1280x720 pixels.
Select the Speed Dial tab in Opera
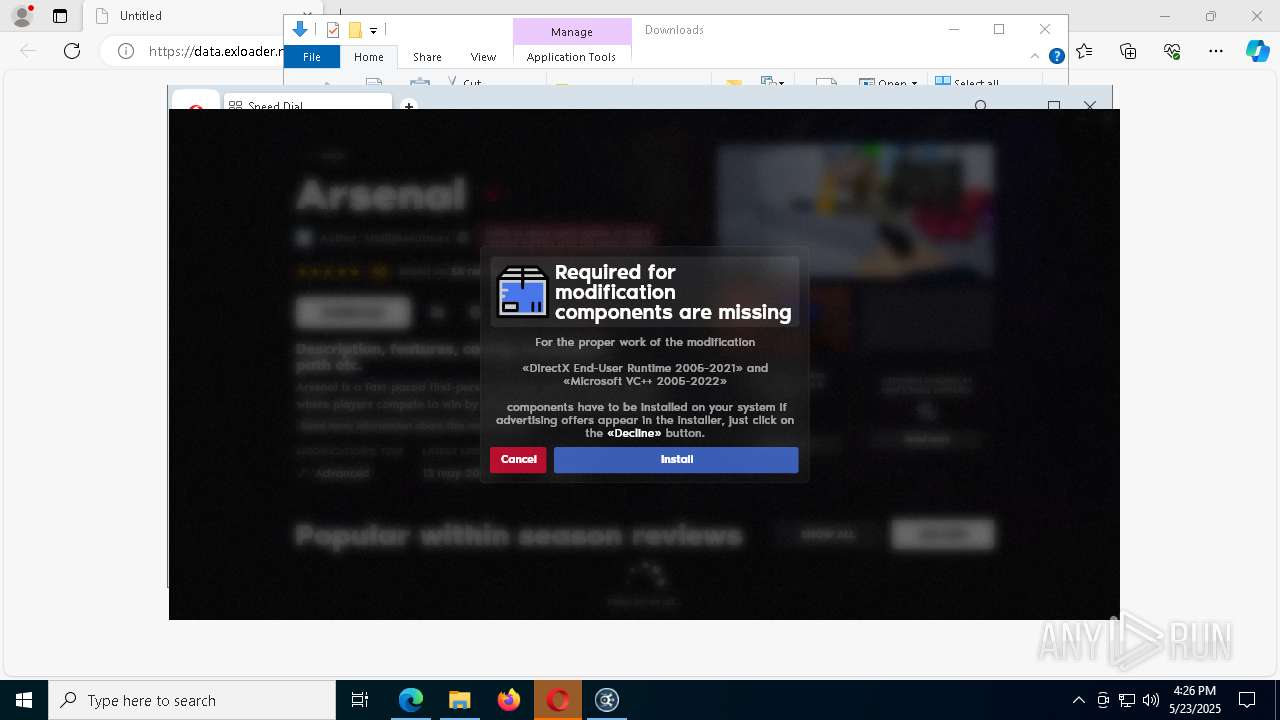[307, 104]
